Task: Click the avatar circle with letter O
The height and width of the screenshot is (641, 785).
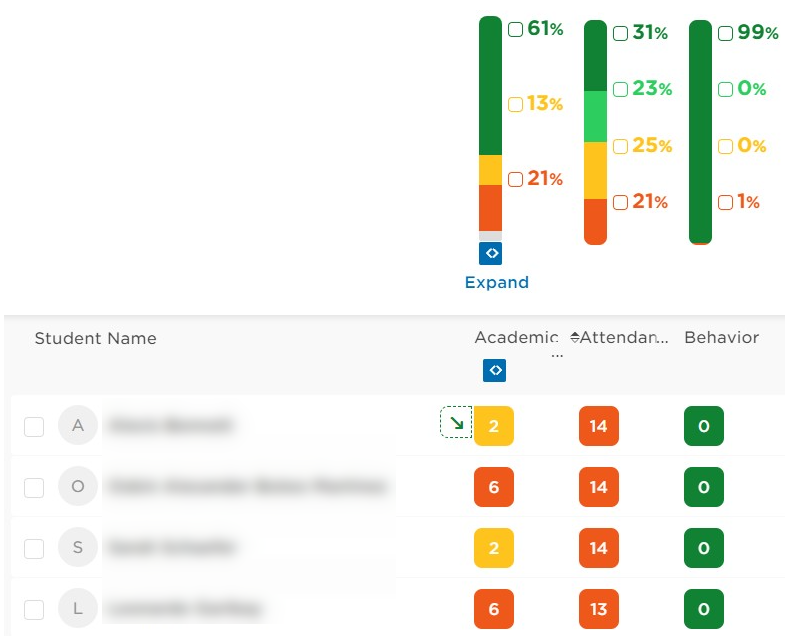Action: click(x=78, y=486)
